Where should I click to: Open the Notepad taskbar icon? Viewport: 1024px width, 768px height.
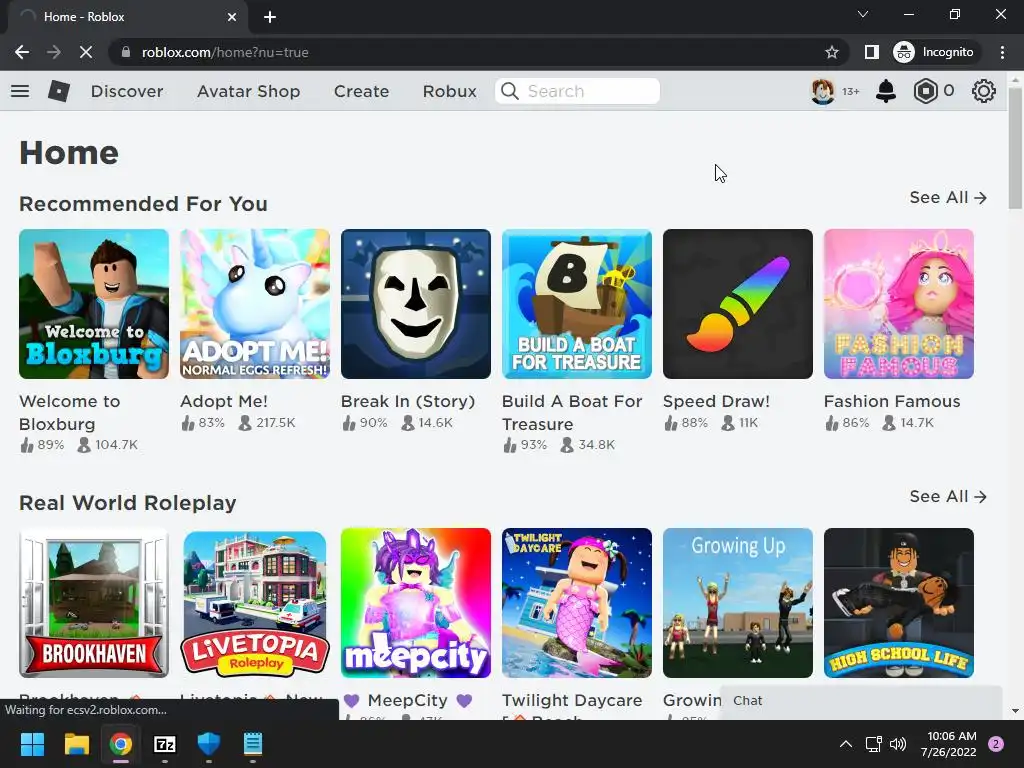[x=253, y=744]
